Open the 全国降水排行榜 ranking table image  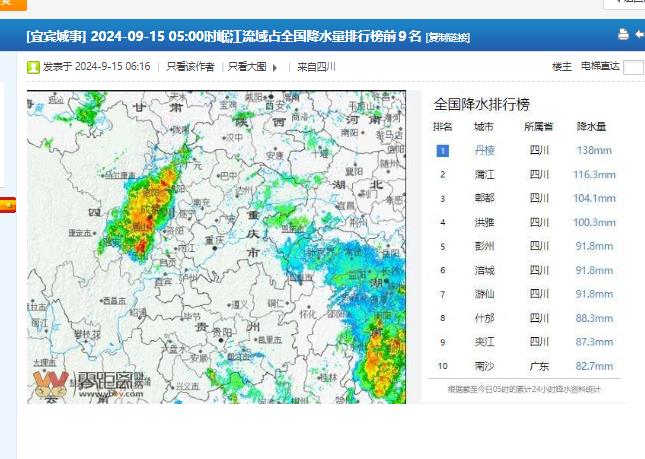click(x=525, y=247)
